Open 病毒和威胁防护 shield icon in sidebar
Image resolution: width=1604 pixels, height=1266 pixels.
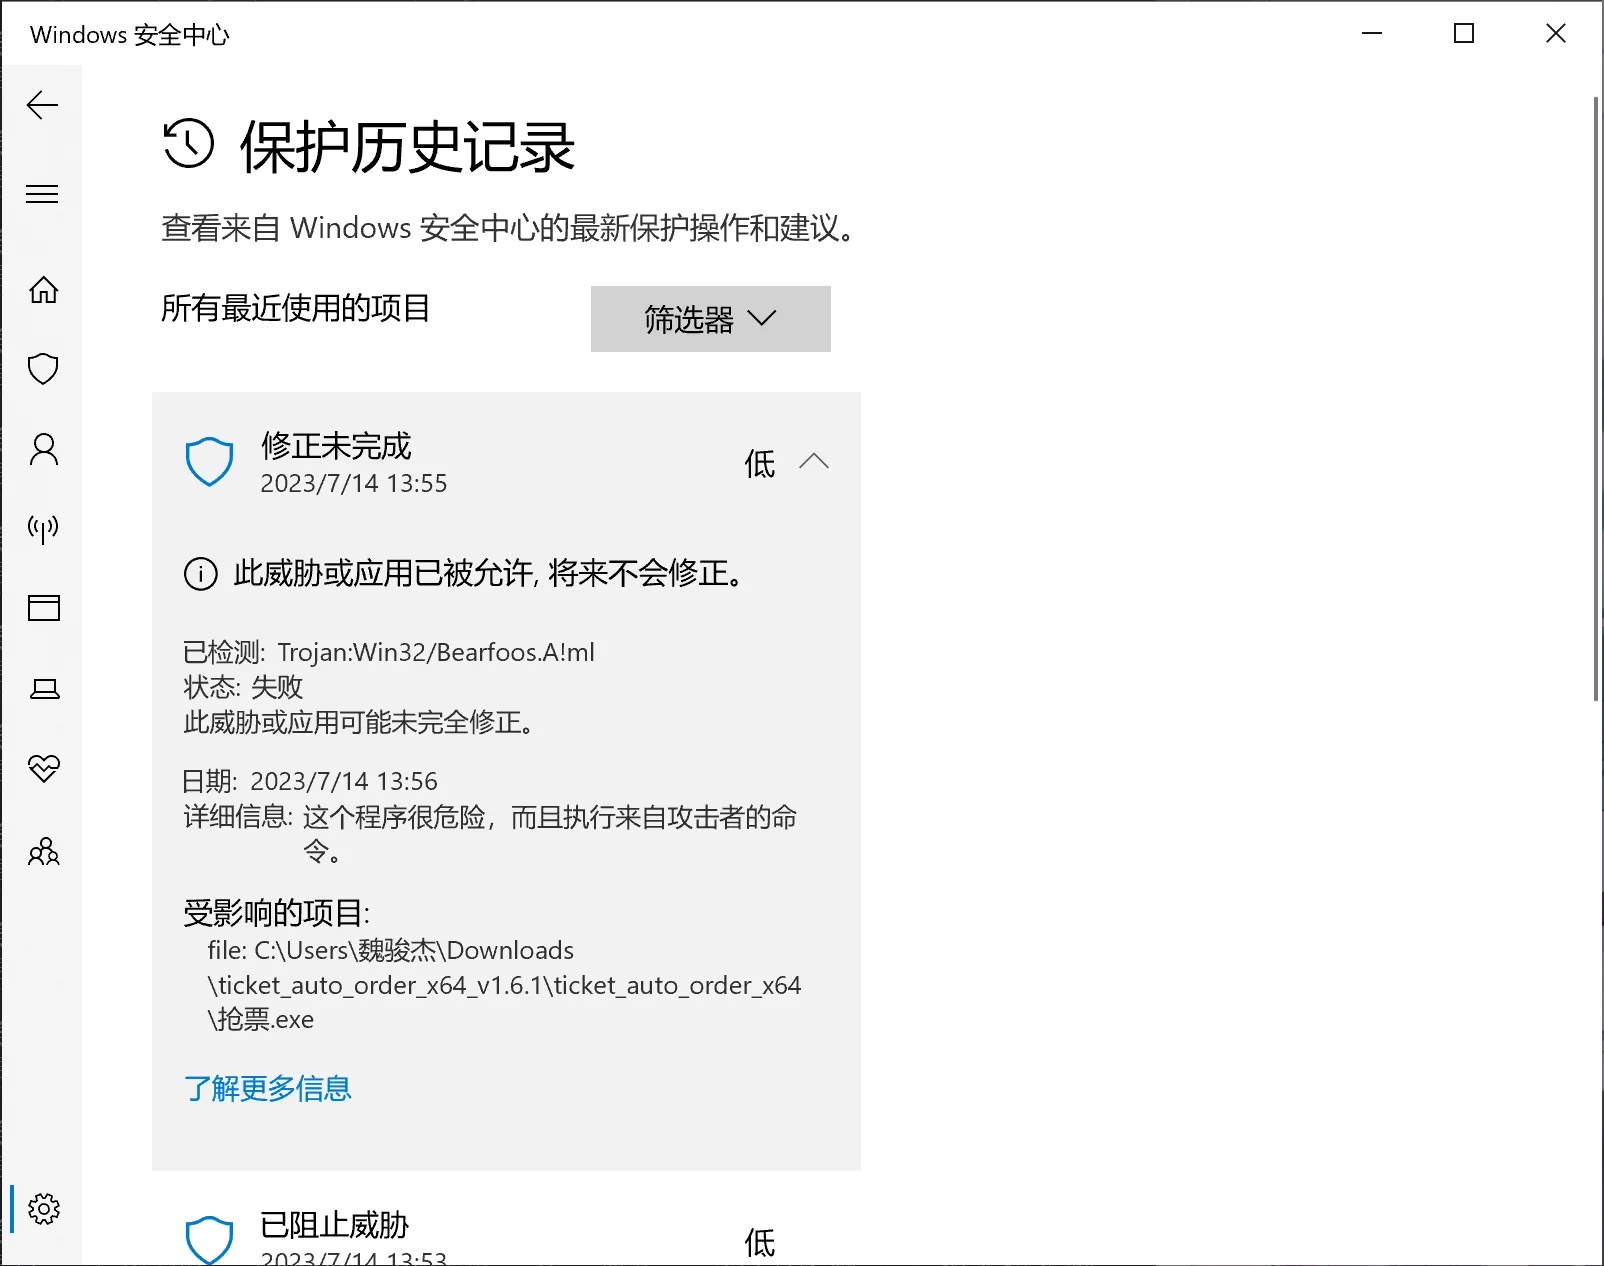coord(43,369)
